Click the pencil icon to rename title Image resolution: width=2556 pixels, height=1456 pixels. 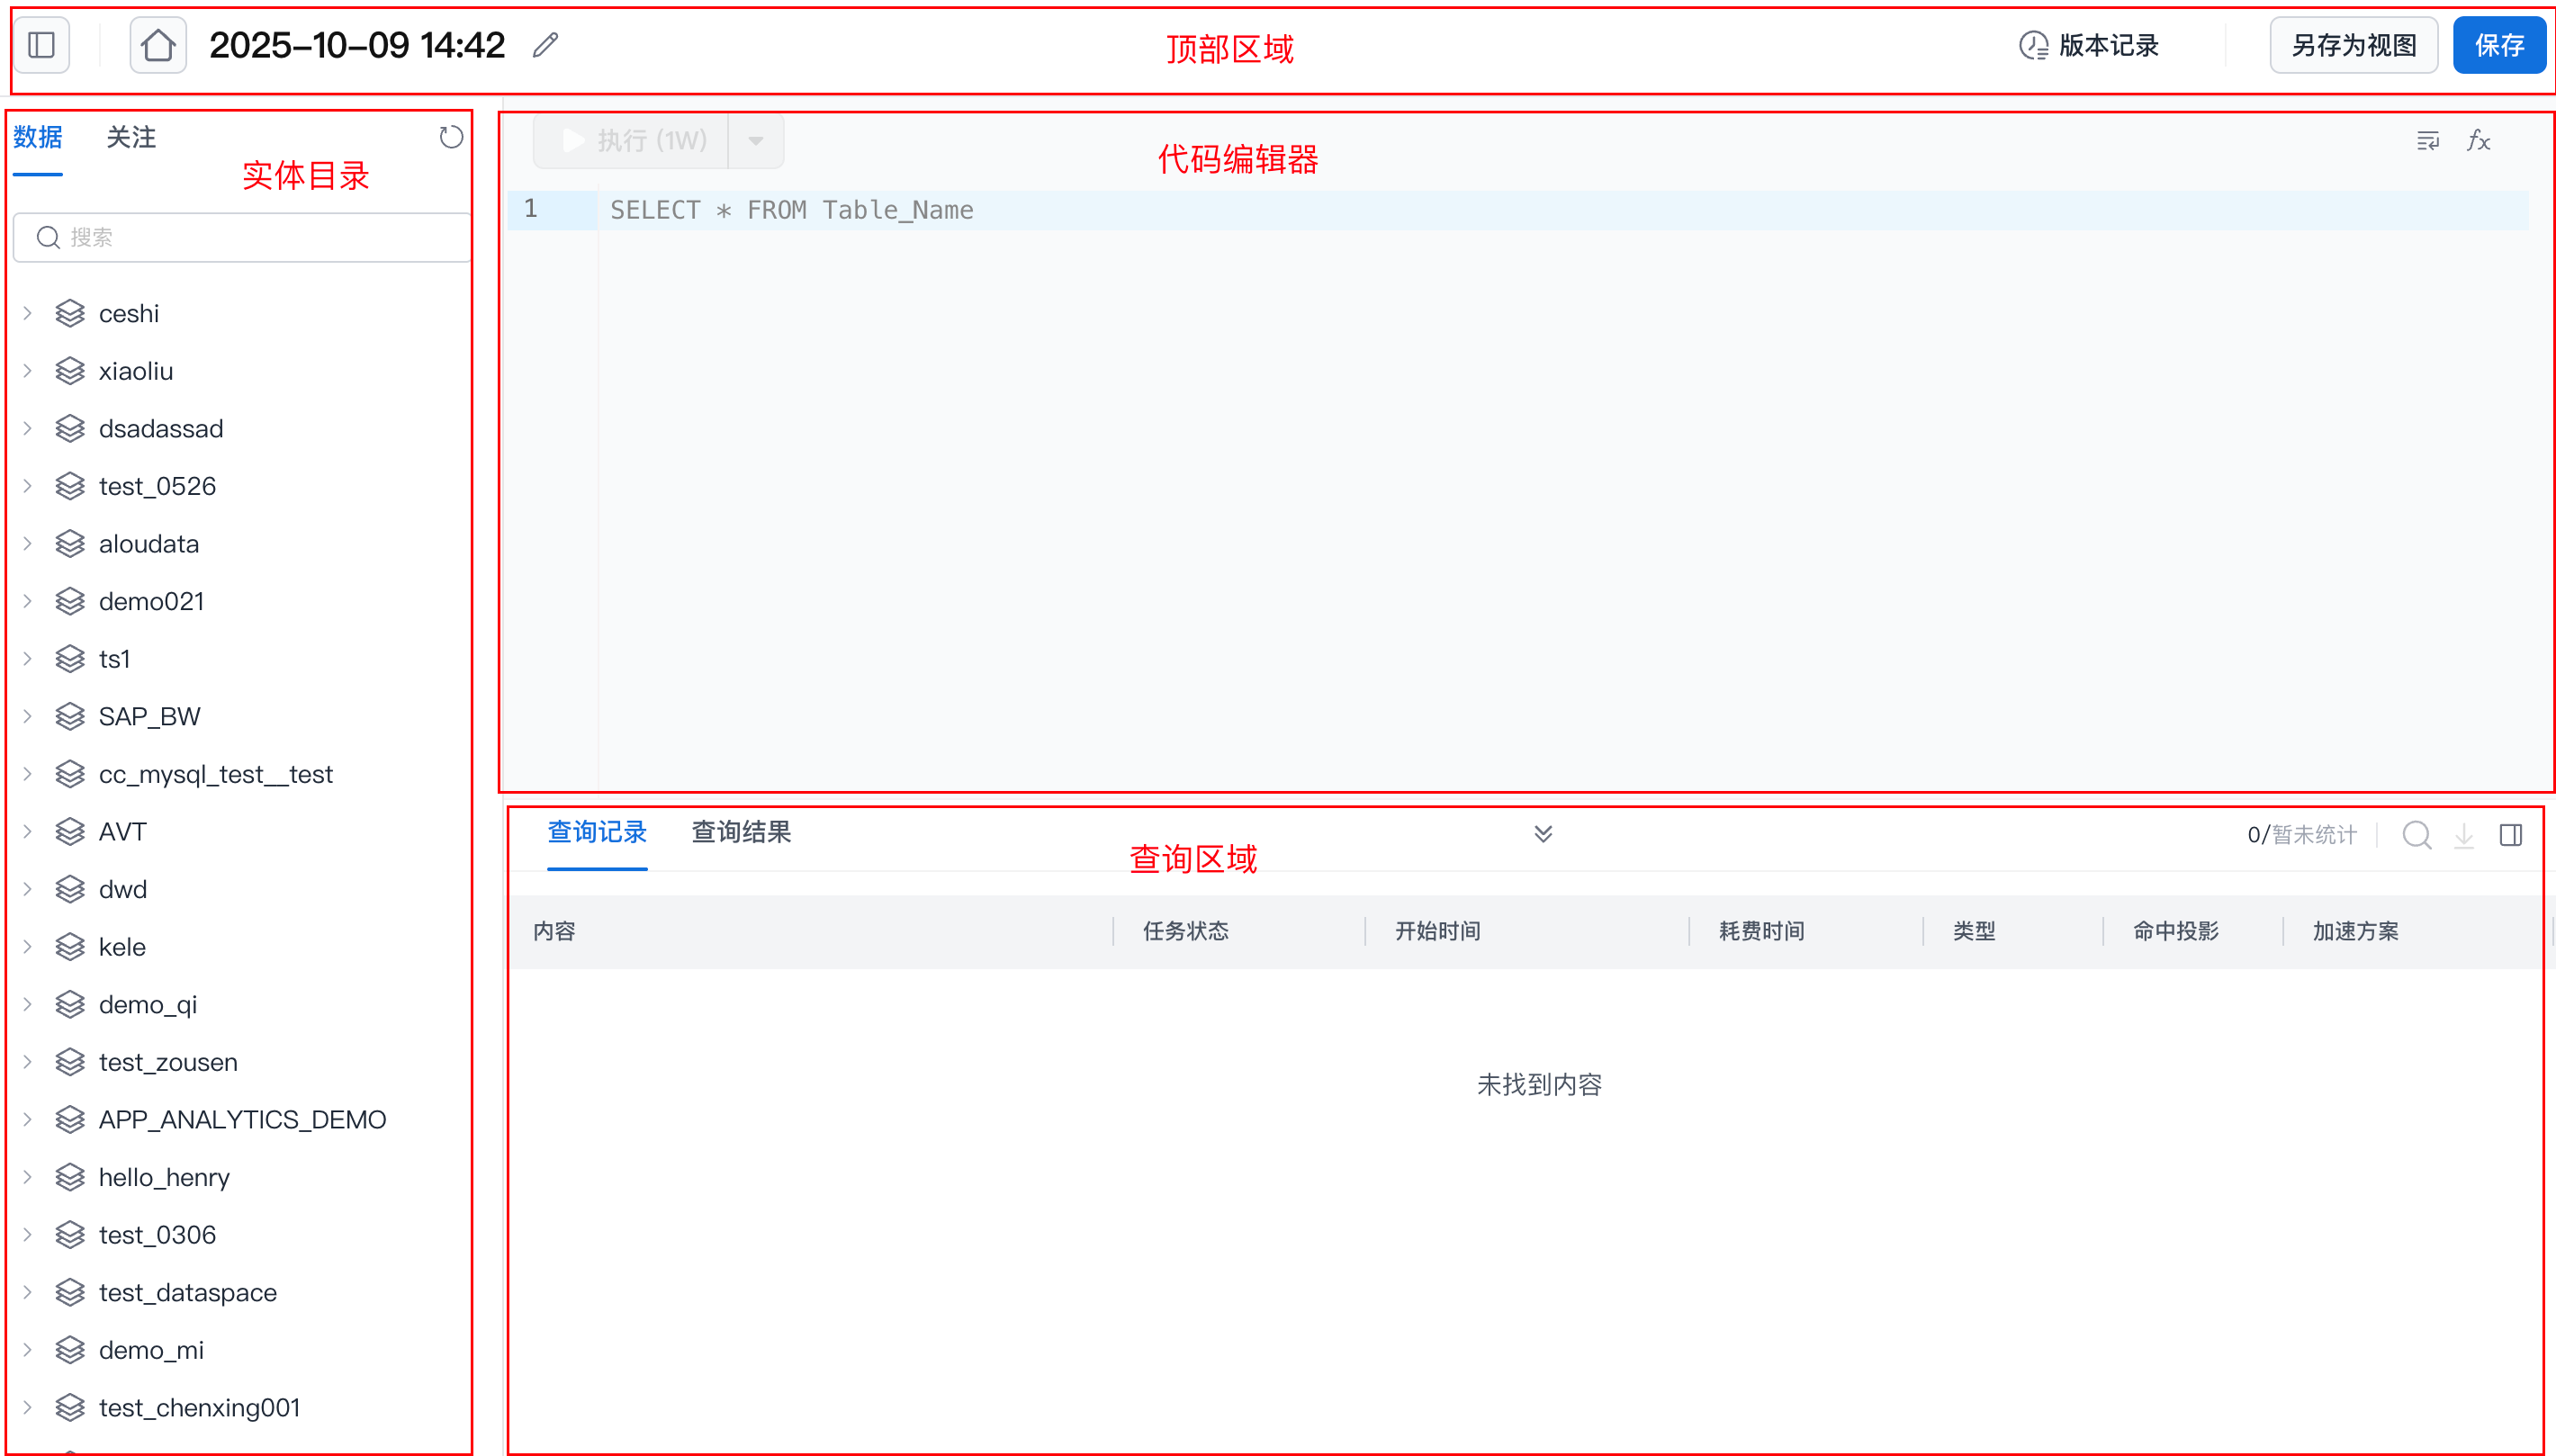pos(545,45)
